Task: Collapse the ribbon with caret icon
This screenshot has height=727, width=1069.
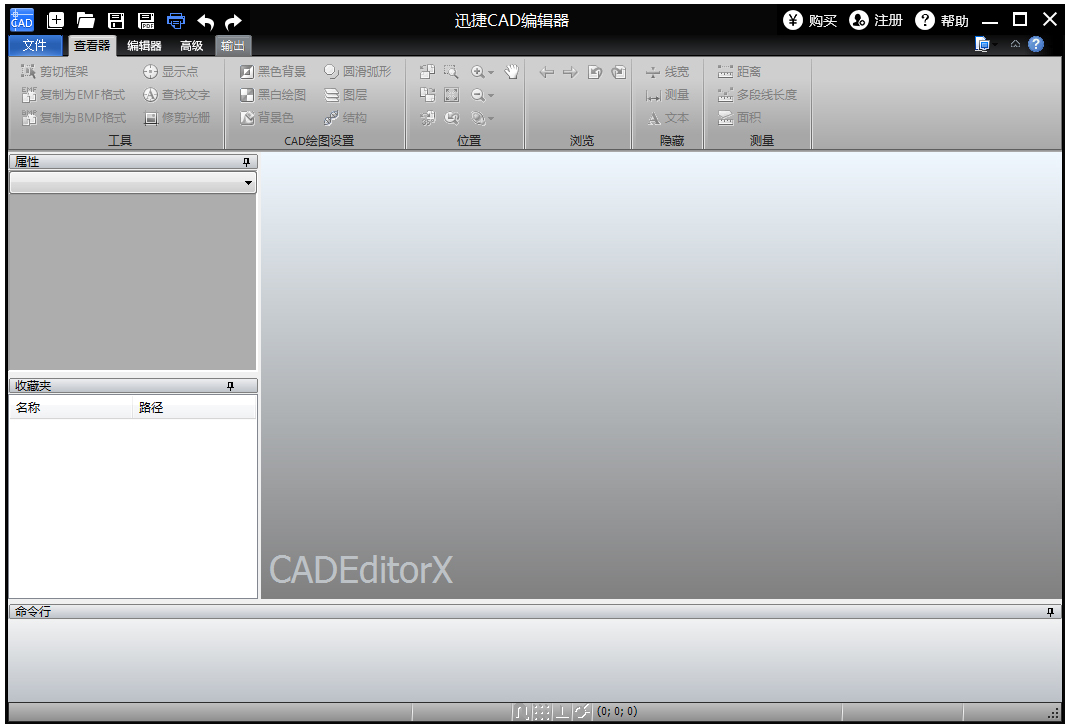Action: pos(1015,44)
